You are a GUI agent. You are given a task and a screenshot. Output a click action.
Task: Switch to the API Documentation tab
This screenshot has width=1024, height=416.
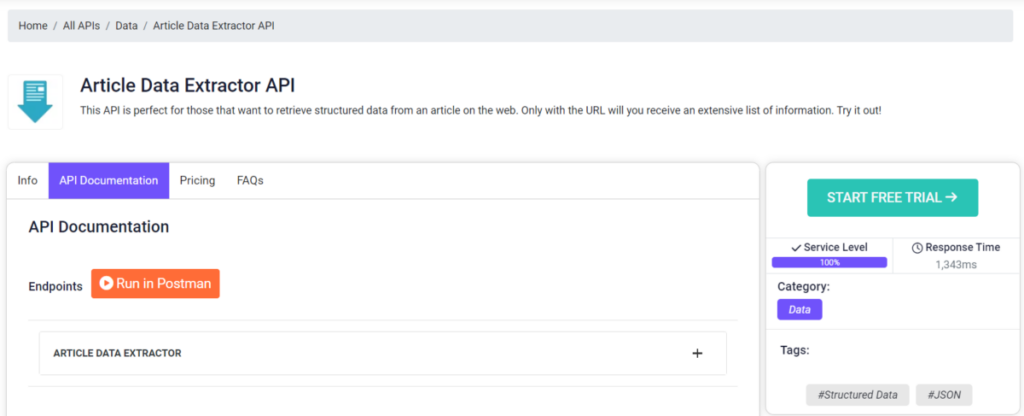coord(108,180)
